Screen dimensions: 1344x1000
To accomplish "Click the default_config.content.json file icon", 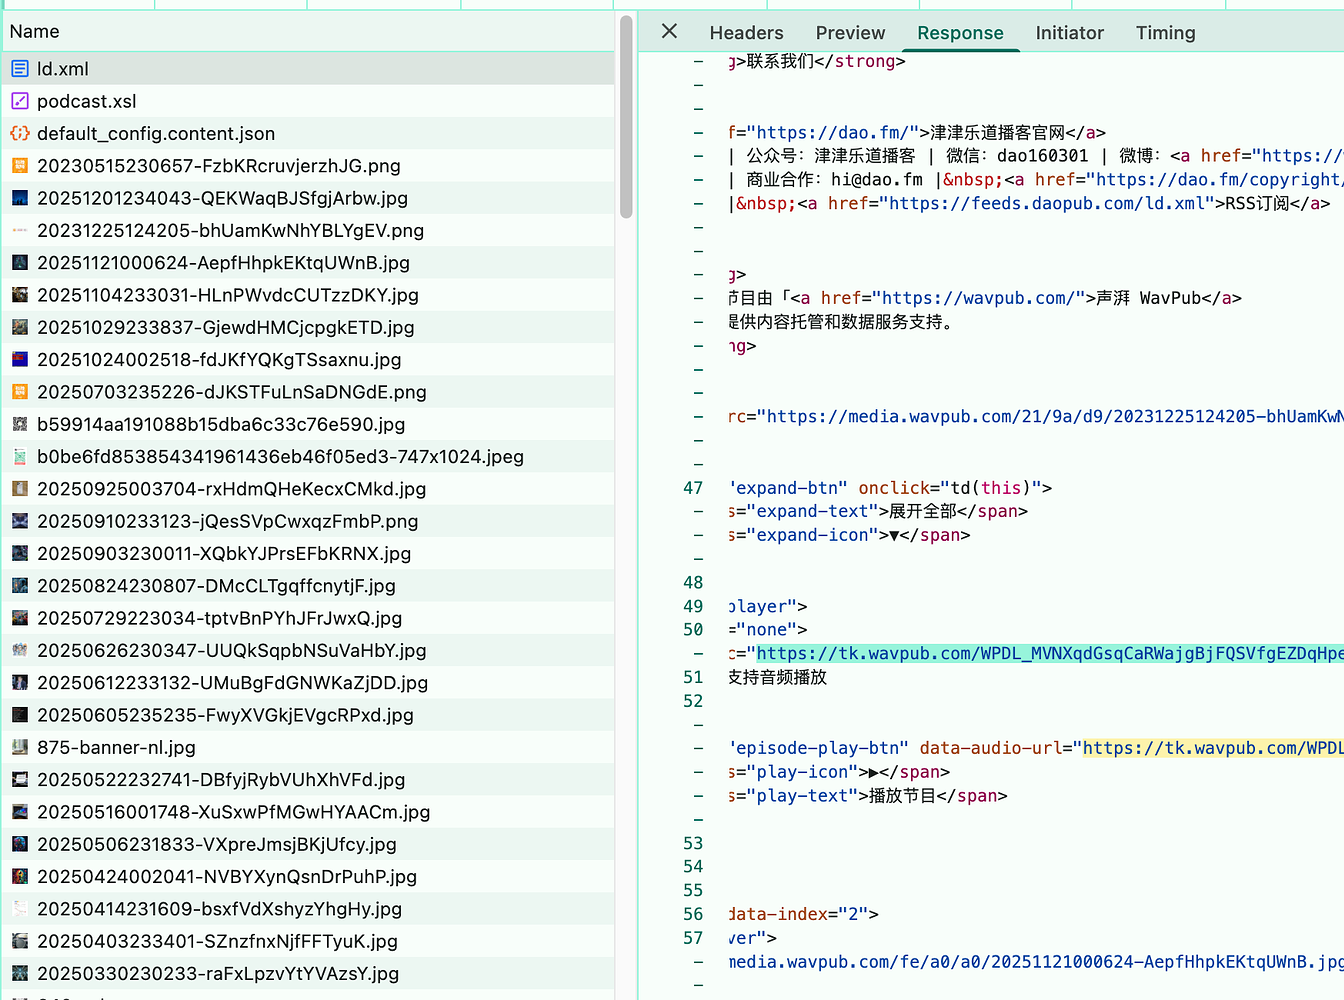I will [x=20, y=133].
